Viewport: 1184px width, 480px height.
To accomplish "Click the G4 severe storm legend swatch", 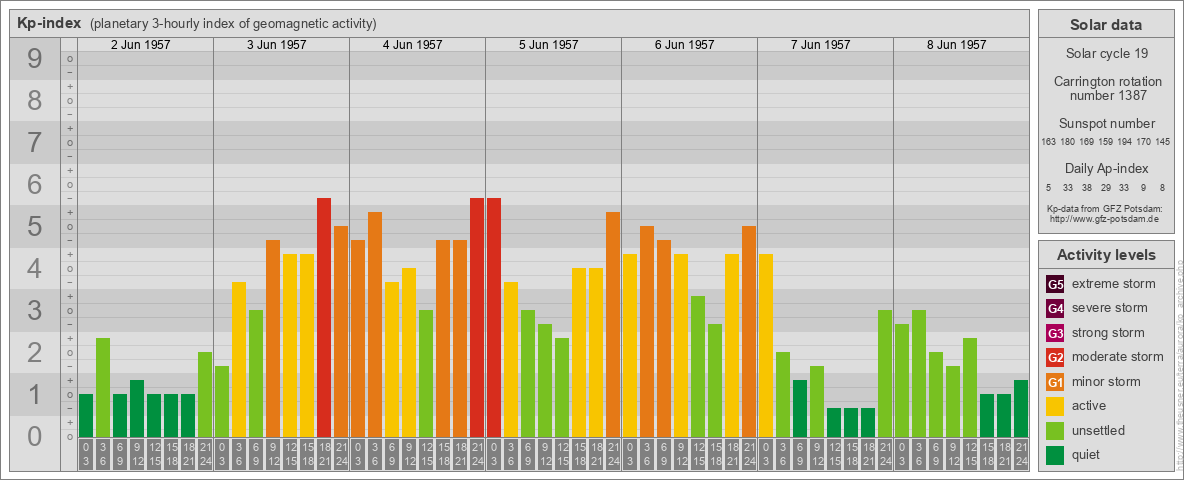I will tap(1055, 309).
